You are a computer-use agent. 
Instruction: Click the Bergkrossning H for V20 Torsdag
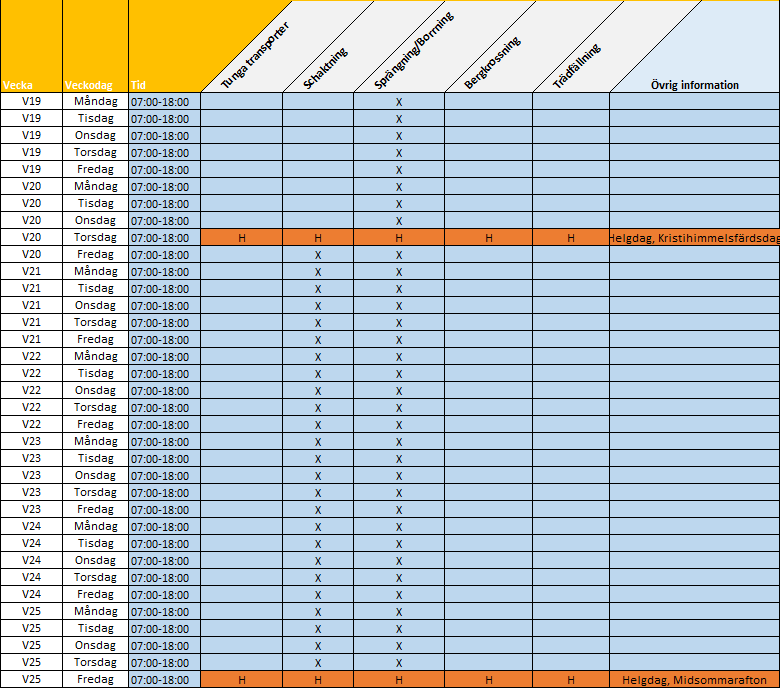point(488,238)
